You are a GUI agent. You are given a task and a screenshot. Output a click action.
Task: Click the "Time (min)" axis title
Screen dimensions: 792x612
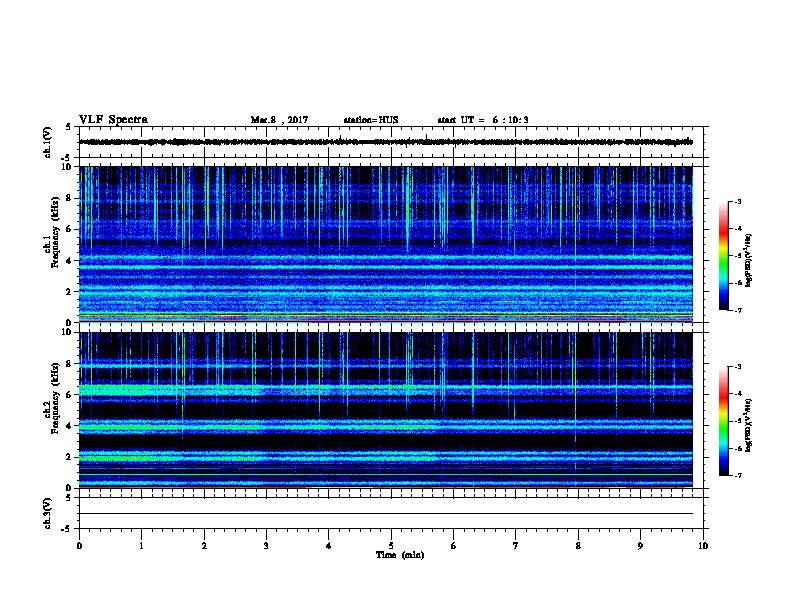click(x=400, y=555)
